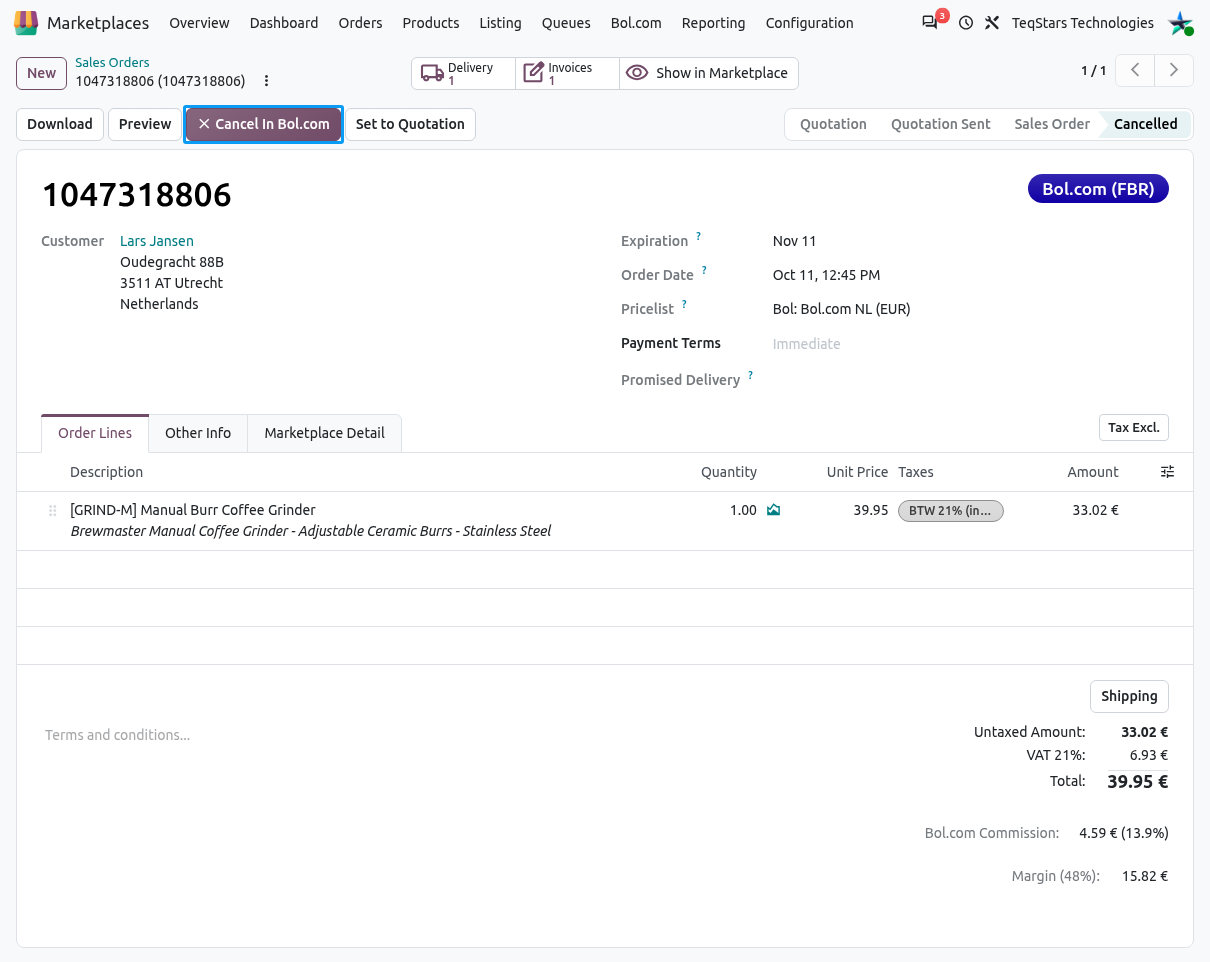Open TeqStars Technologies company switcher

pos(1083,23)
